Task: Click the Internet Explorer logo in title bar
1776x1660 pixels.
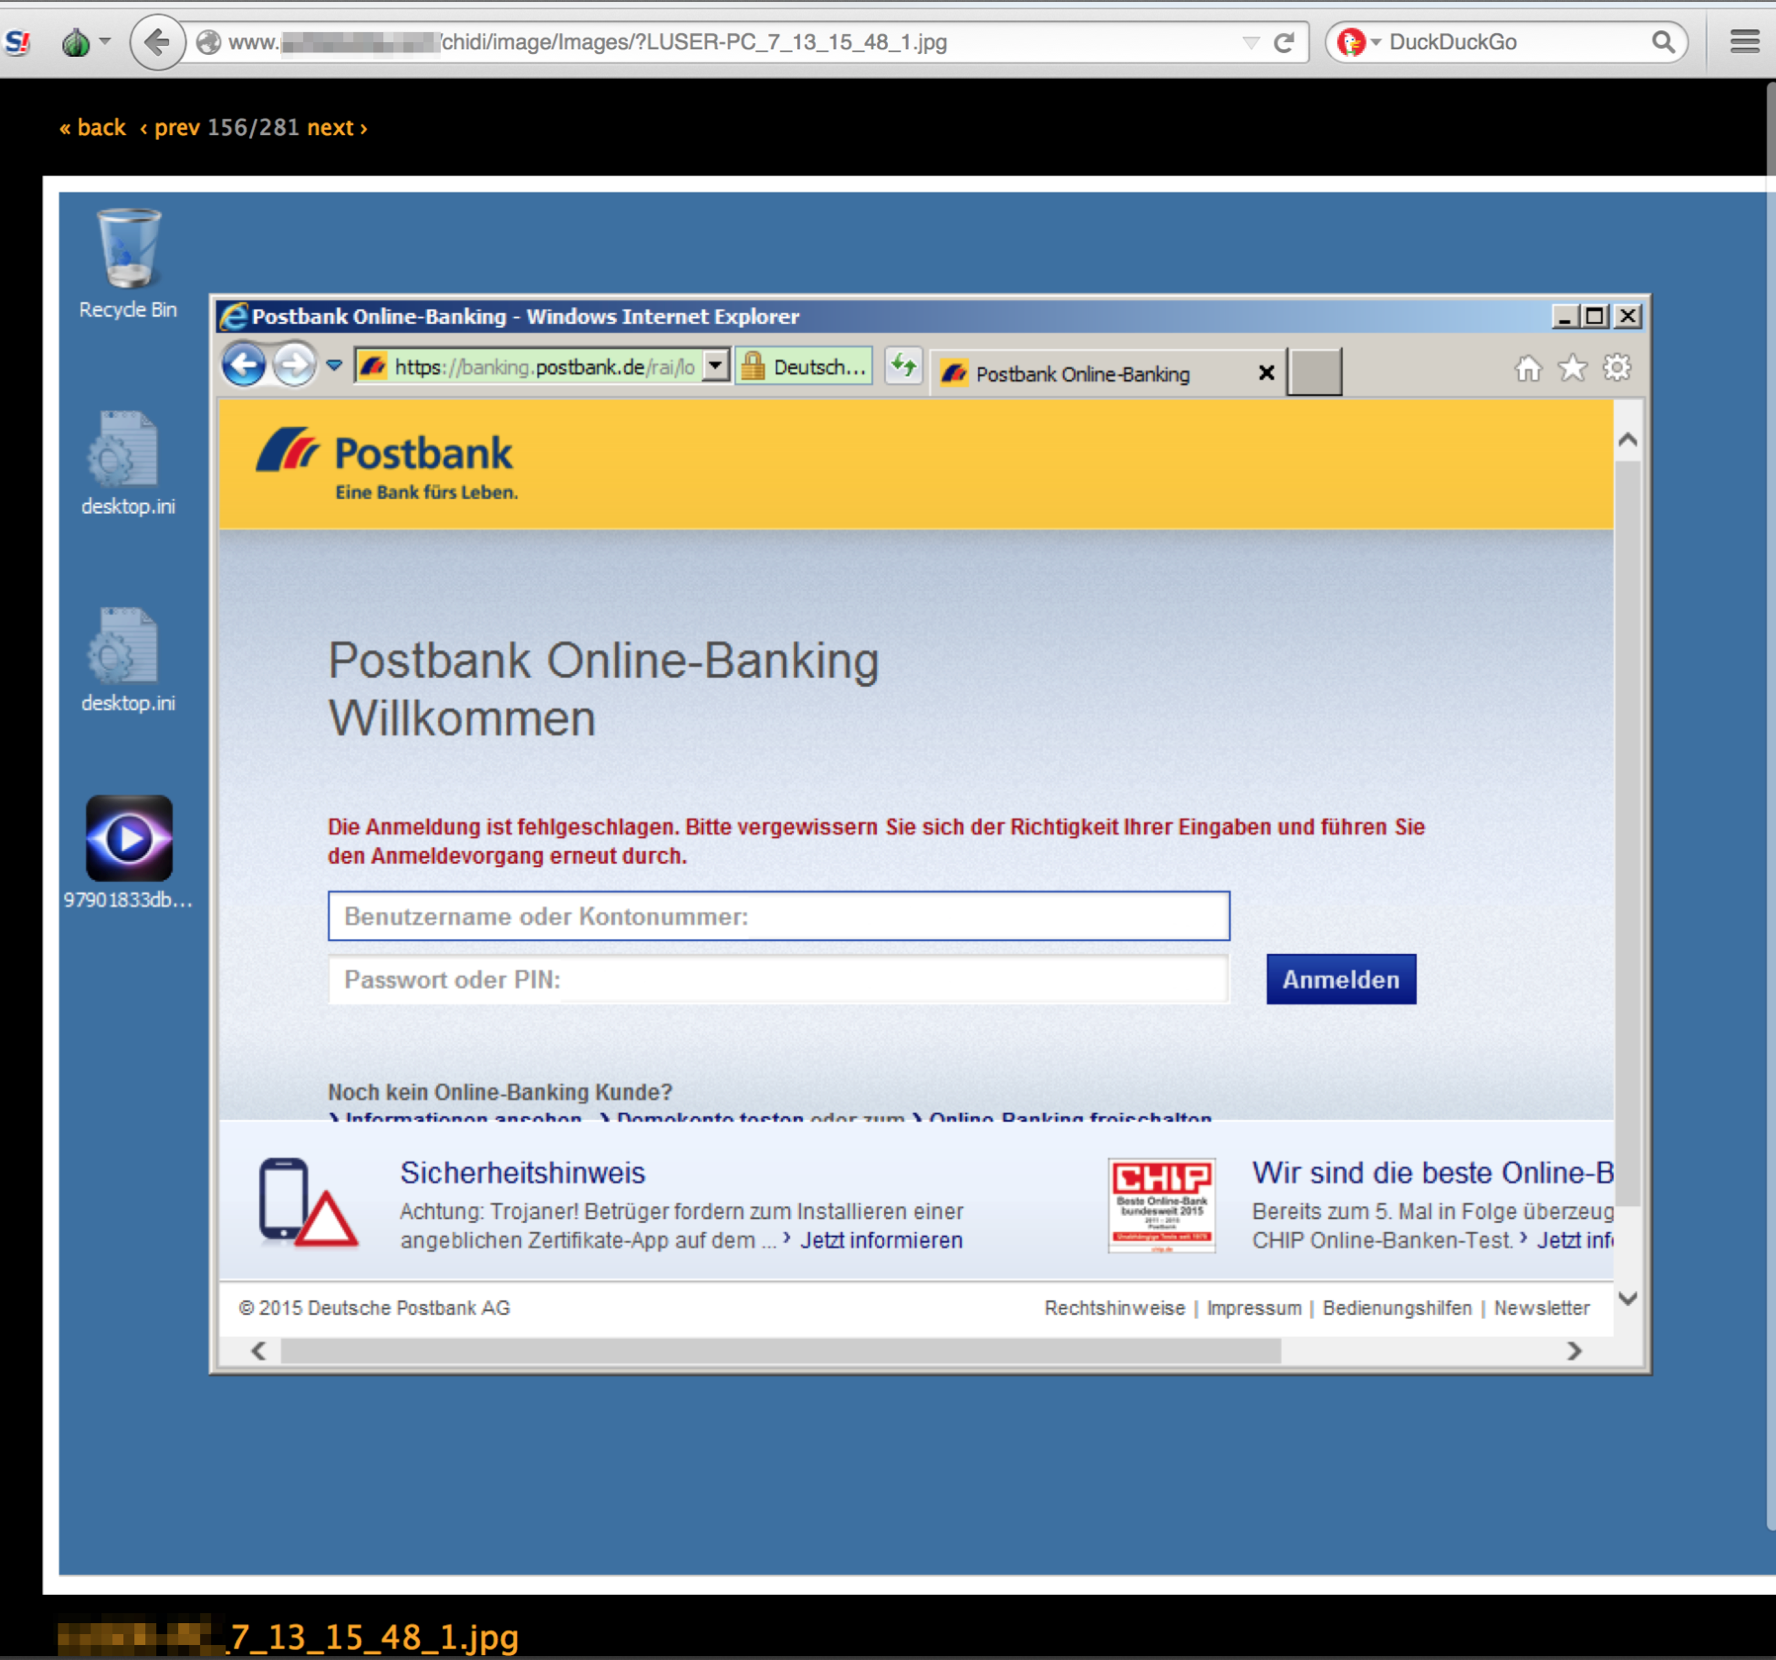Action: coord(233,316)
